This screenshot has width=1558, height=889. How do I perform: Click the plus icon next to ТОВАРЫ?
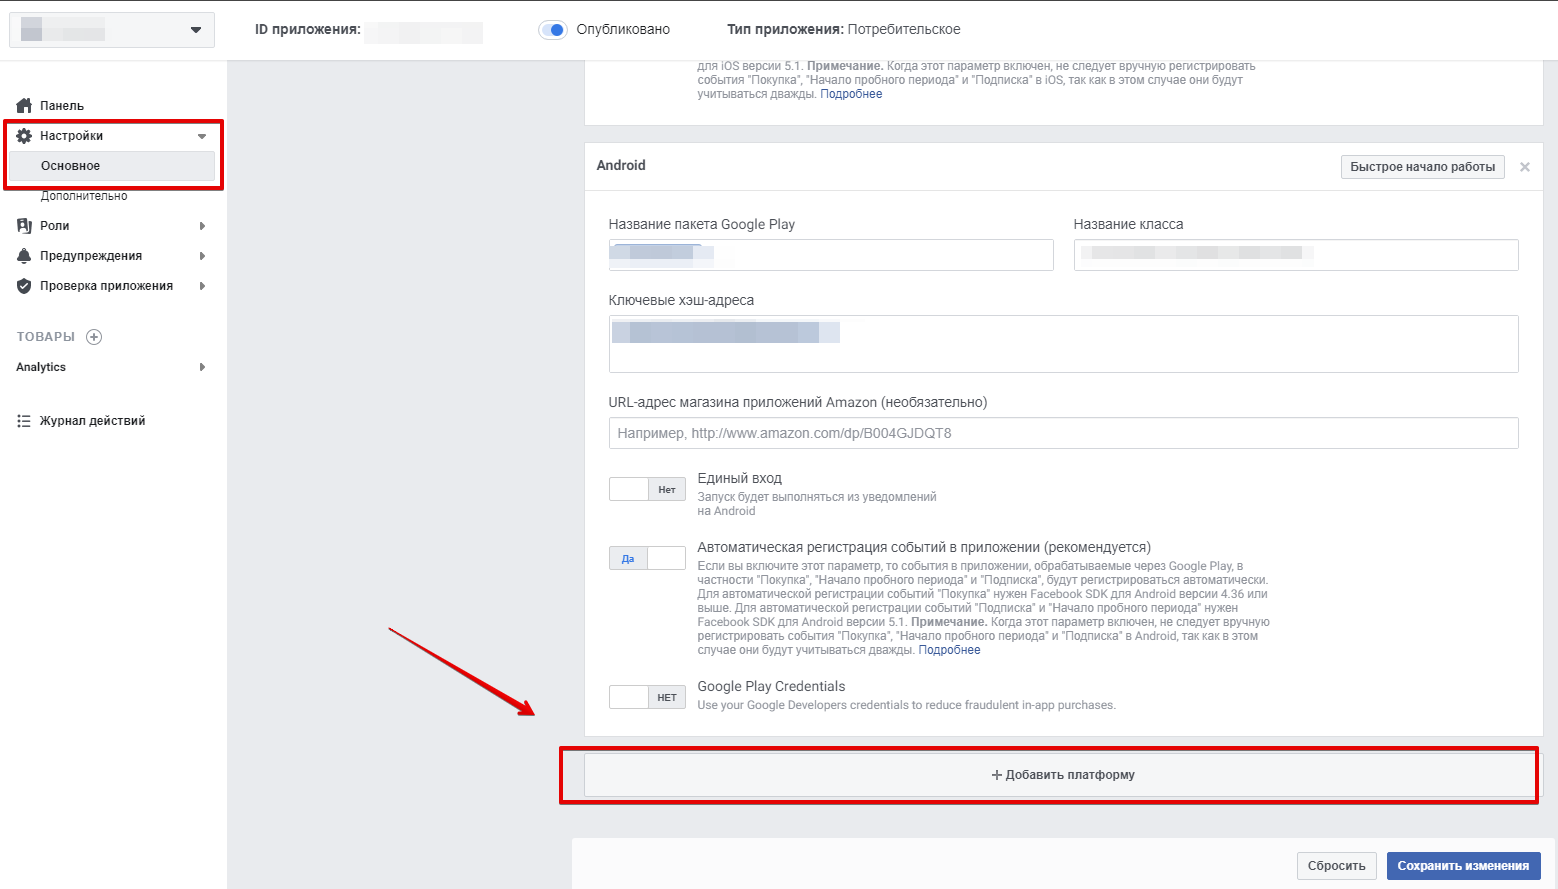pyautogui.click(x=94, y=337)
